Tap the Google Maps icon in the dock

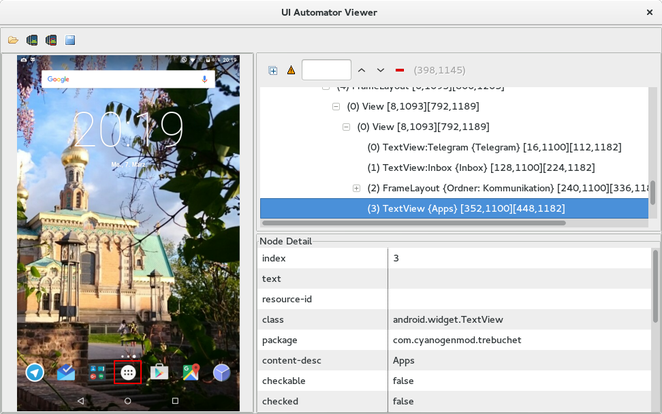coord(191,372)
